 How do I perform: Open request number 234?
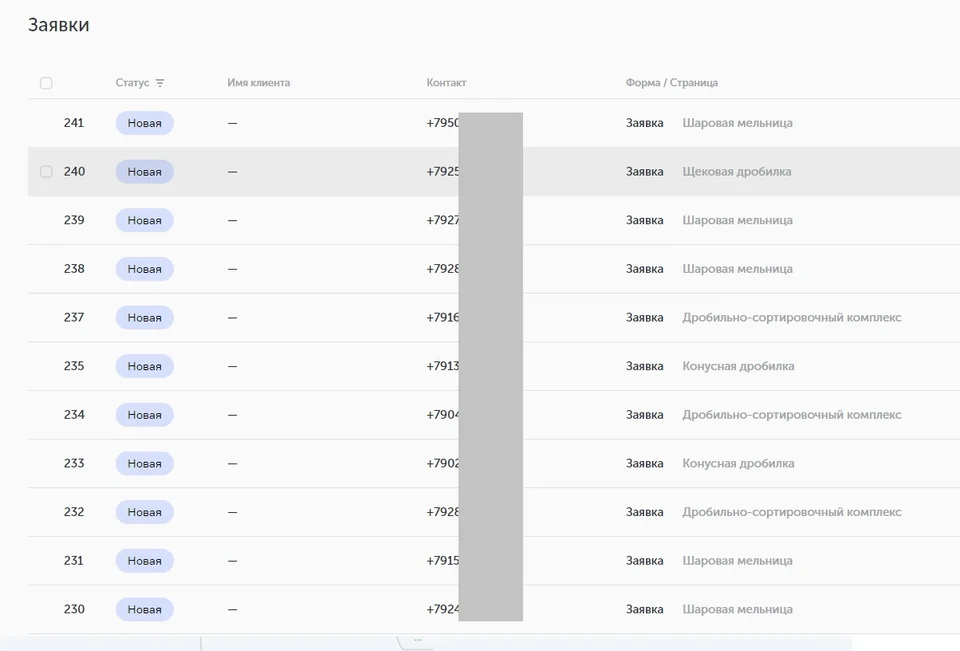coord(74,415)
